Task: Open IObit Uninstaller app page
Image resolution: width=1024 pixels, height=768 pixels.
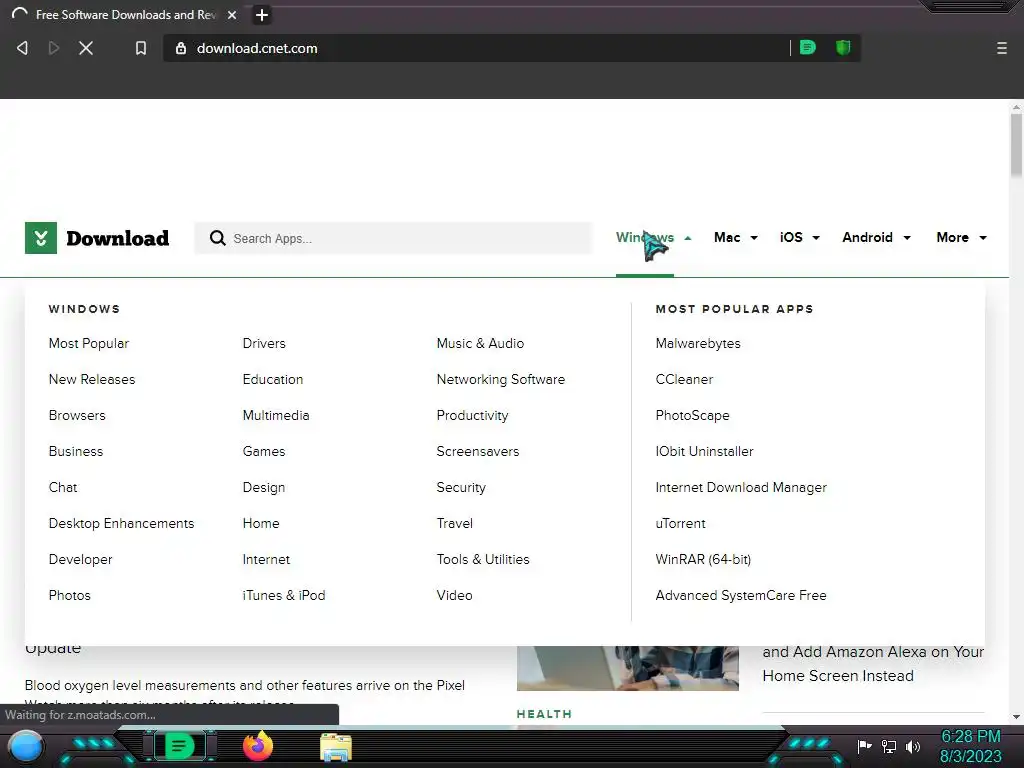Action: coord(705,451)
